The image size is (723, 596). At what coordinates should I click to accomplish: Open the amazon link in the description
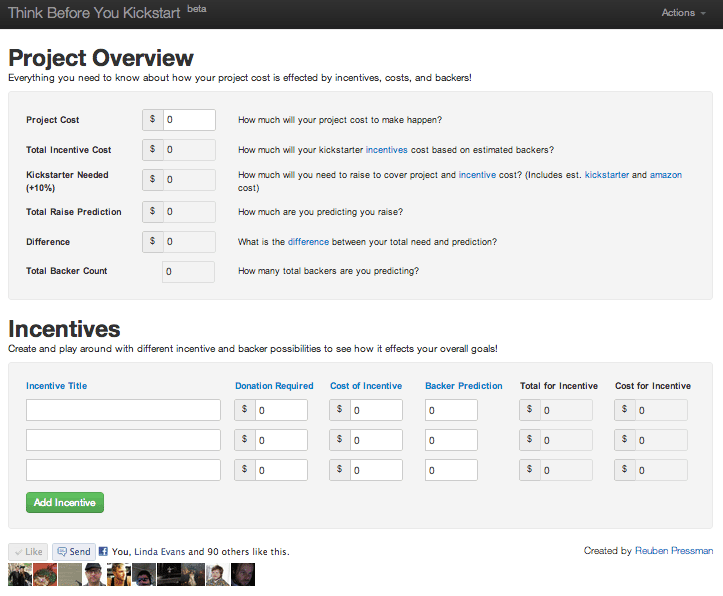[666, 175]
